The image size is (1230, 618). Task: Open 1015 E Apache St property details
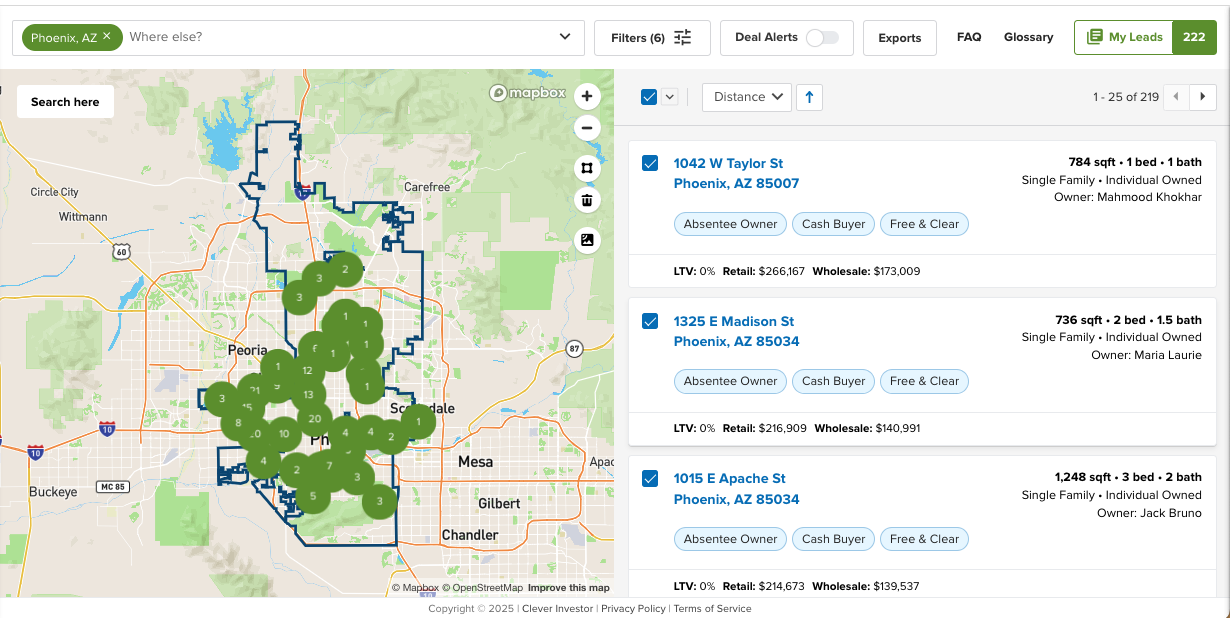[x=736, y=489]
